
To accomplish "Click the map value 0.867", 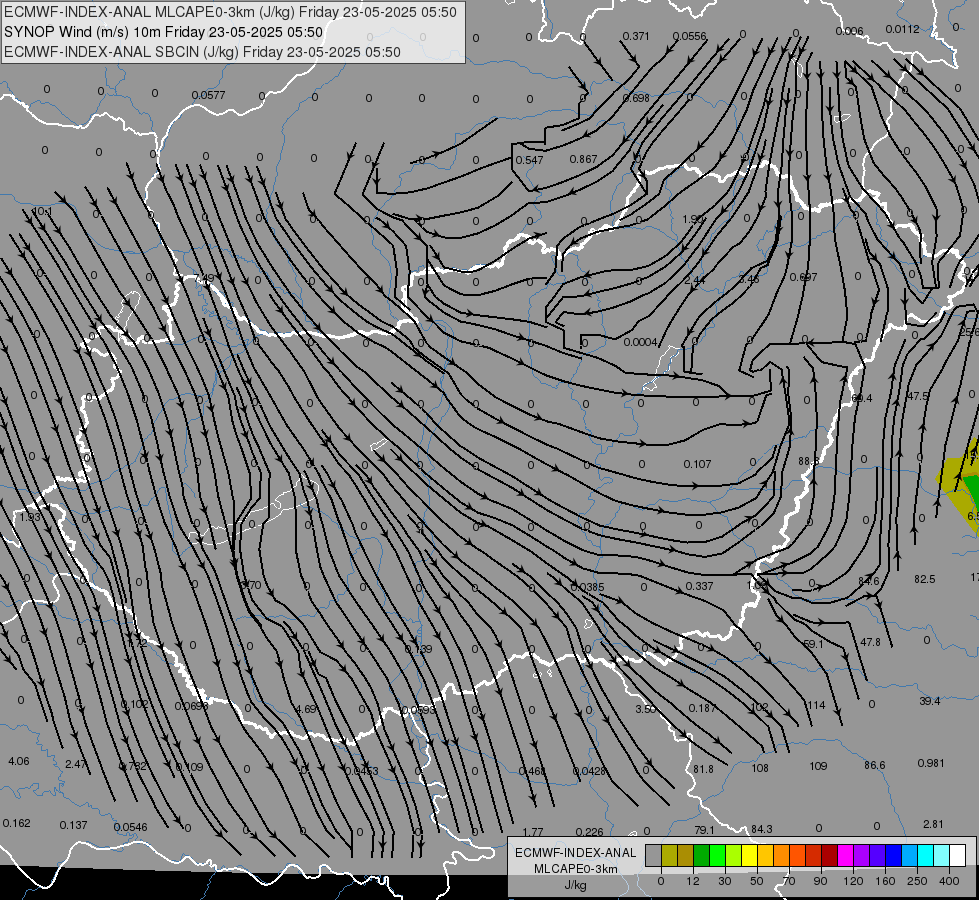I will [x=584, y=159].
